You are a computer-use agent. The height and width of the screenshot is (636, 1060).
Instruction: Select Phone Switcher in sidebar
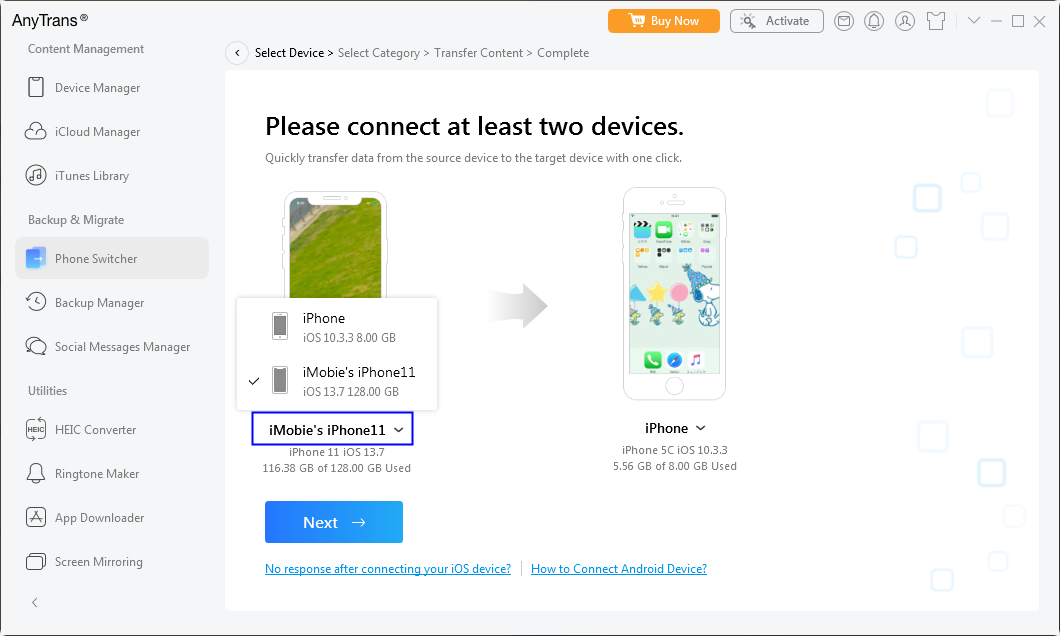[112, 258]
